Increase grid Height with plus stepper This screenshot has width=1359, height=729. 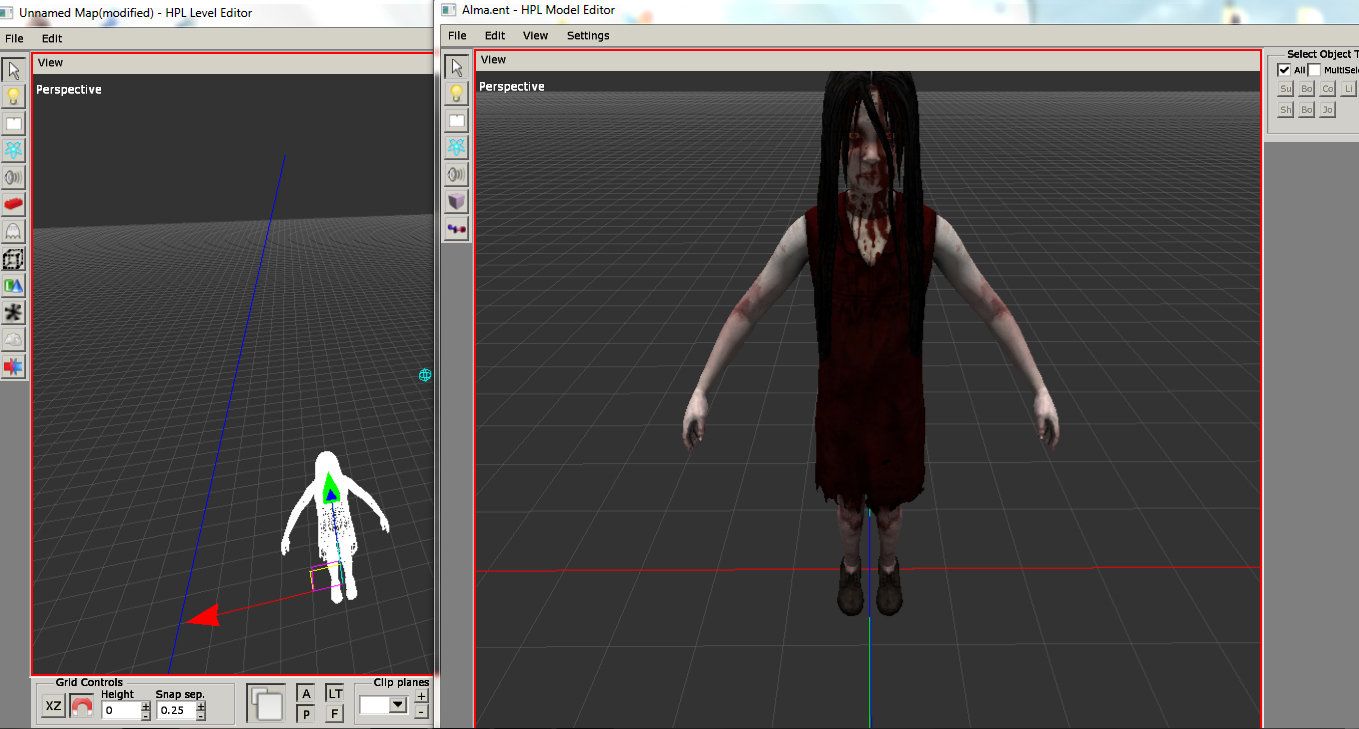click(x=146, y=705)
